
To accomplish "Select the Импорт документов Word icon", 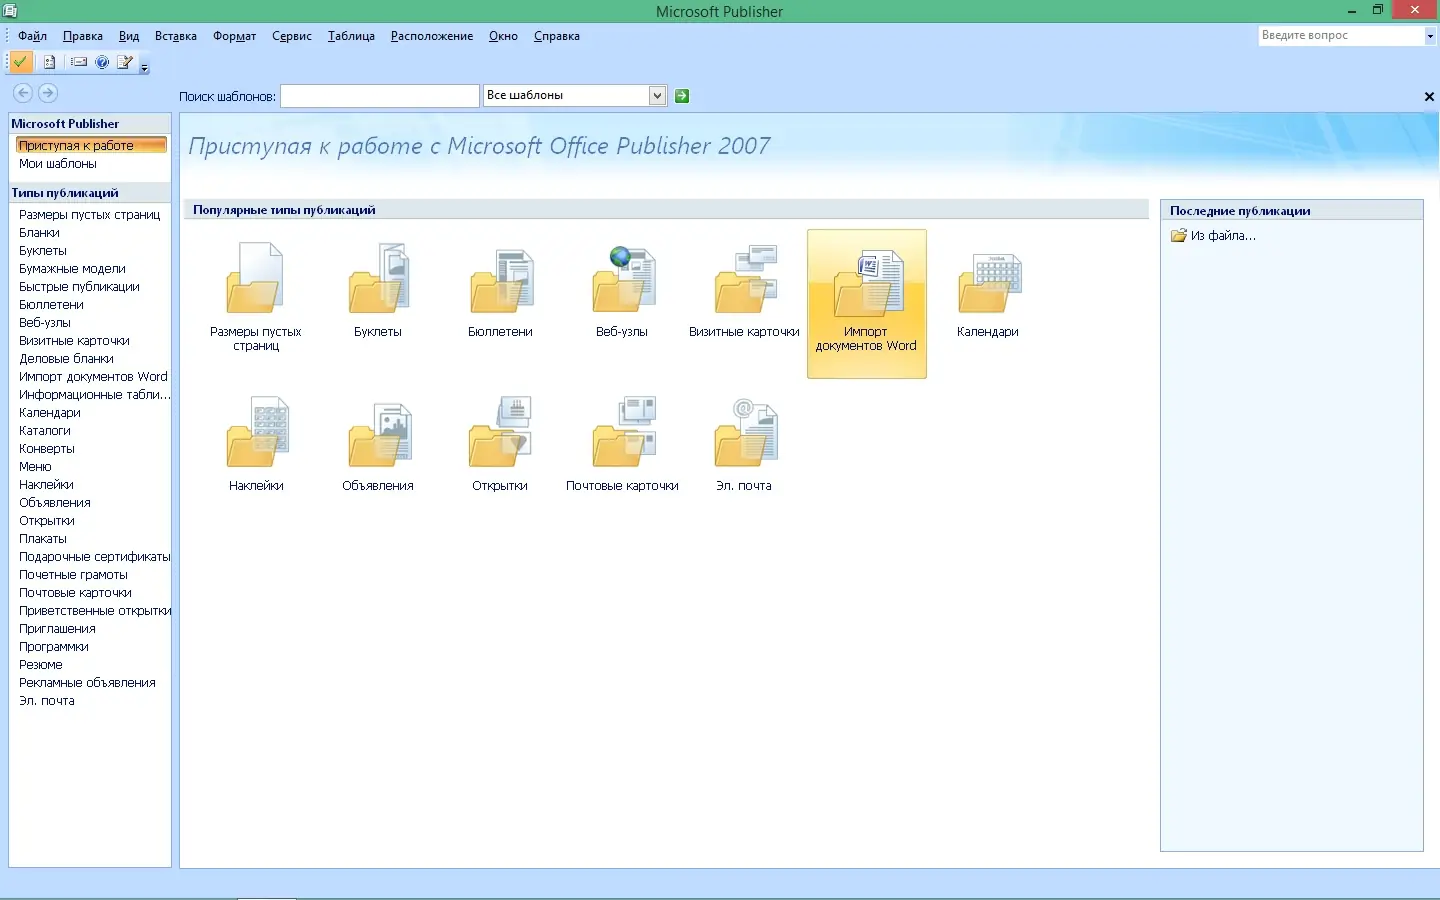I will [x=867, y=304].
